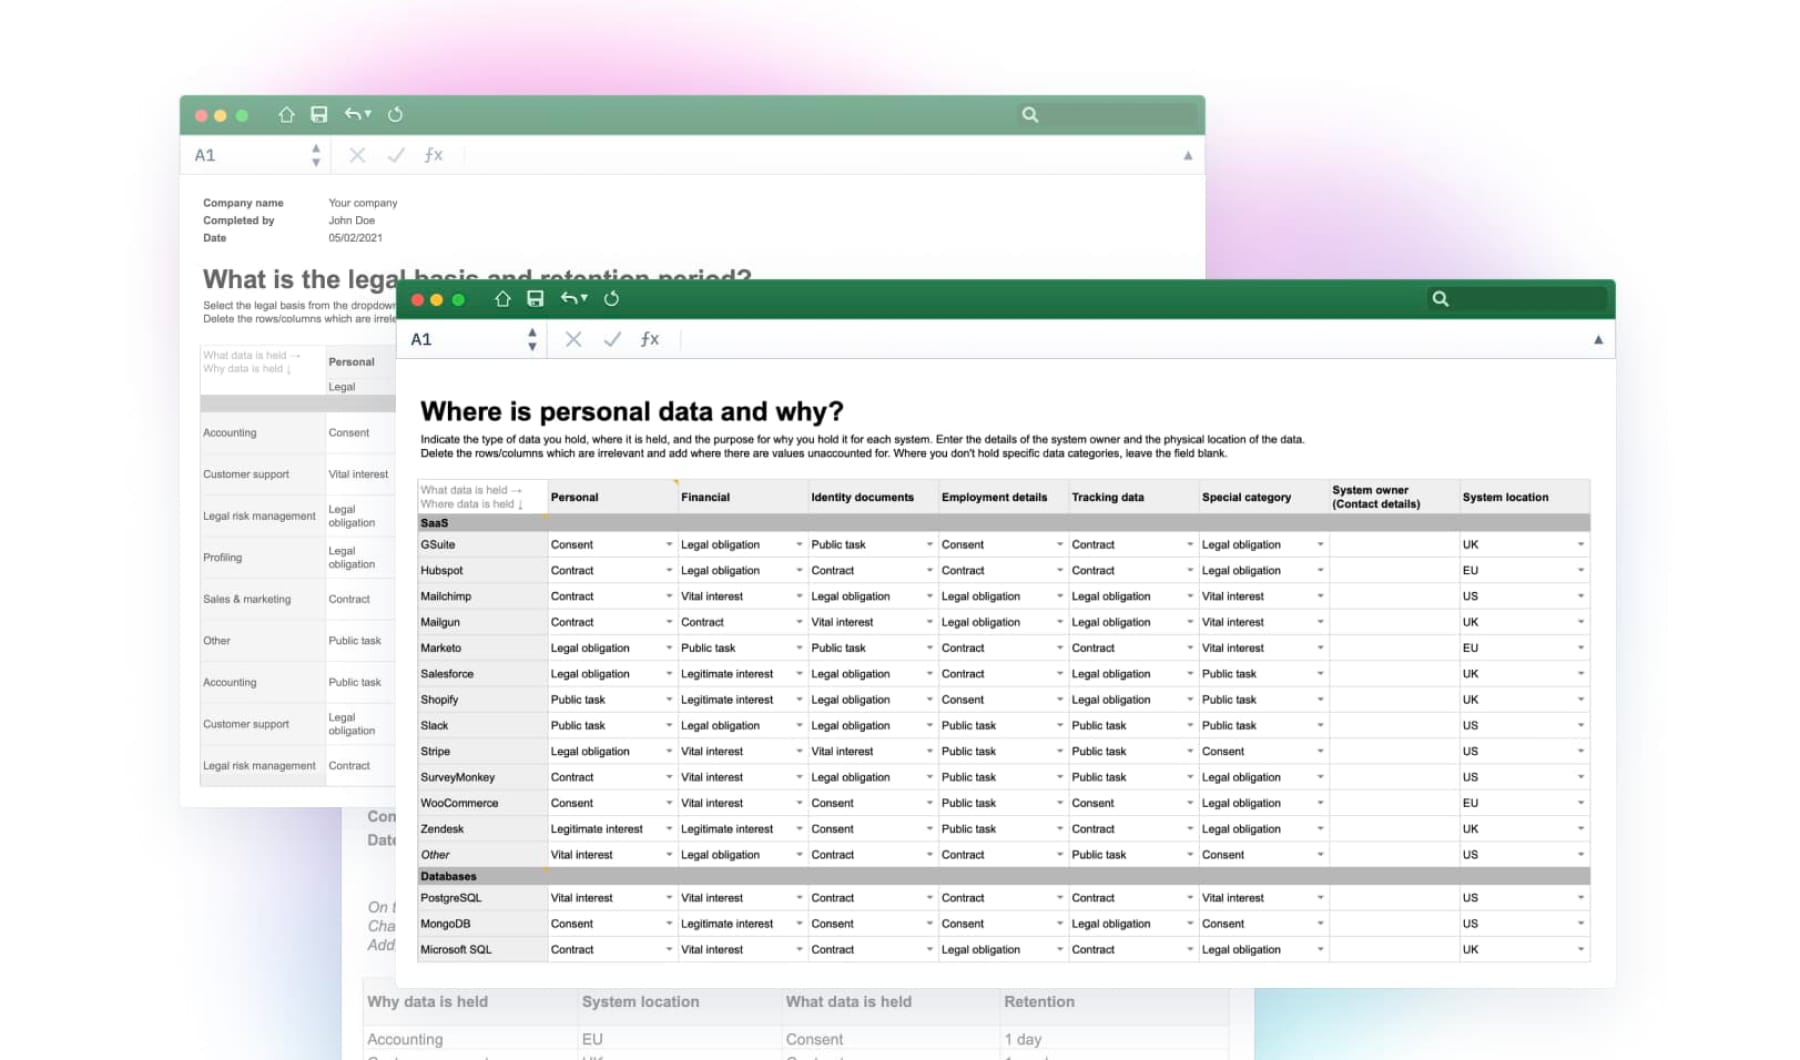
Task: Click the magnifier search icon on the background window
Action: (1030, 115)
